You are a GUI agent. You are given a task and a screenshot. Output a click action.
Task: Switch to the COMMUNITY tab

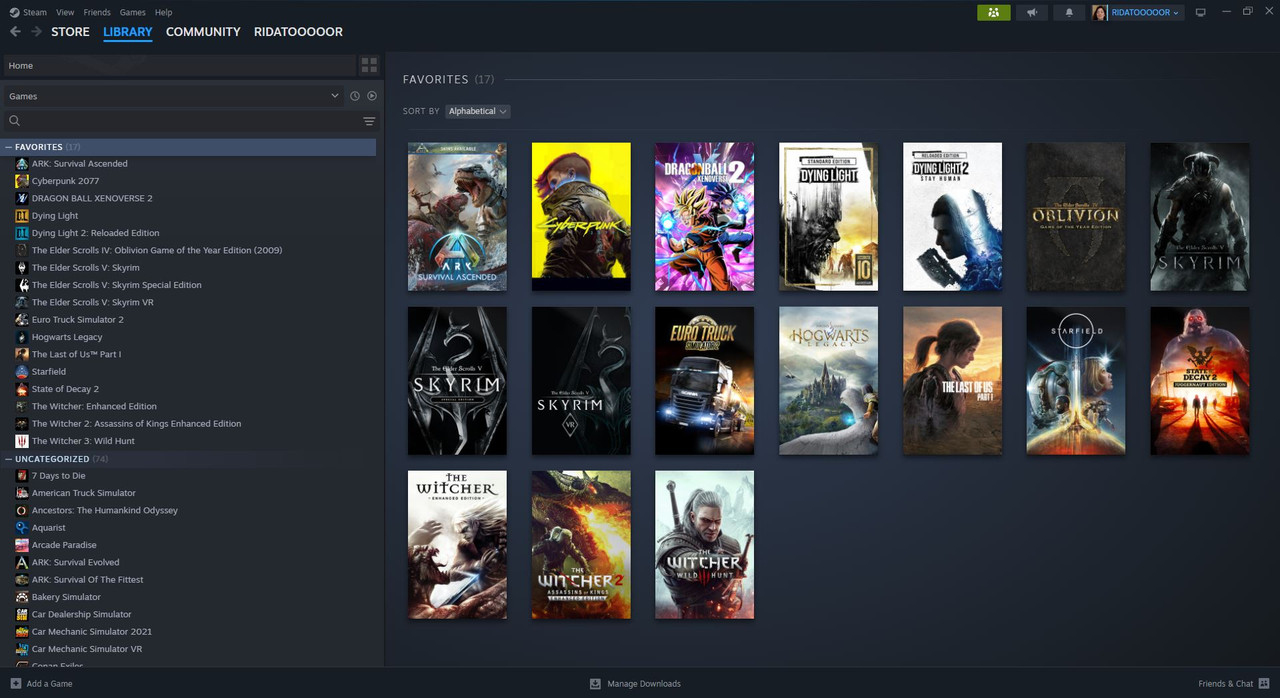click(203, 32)
